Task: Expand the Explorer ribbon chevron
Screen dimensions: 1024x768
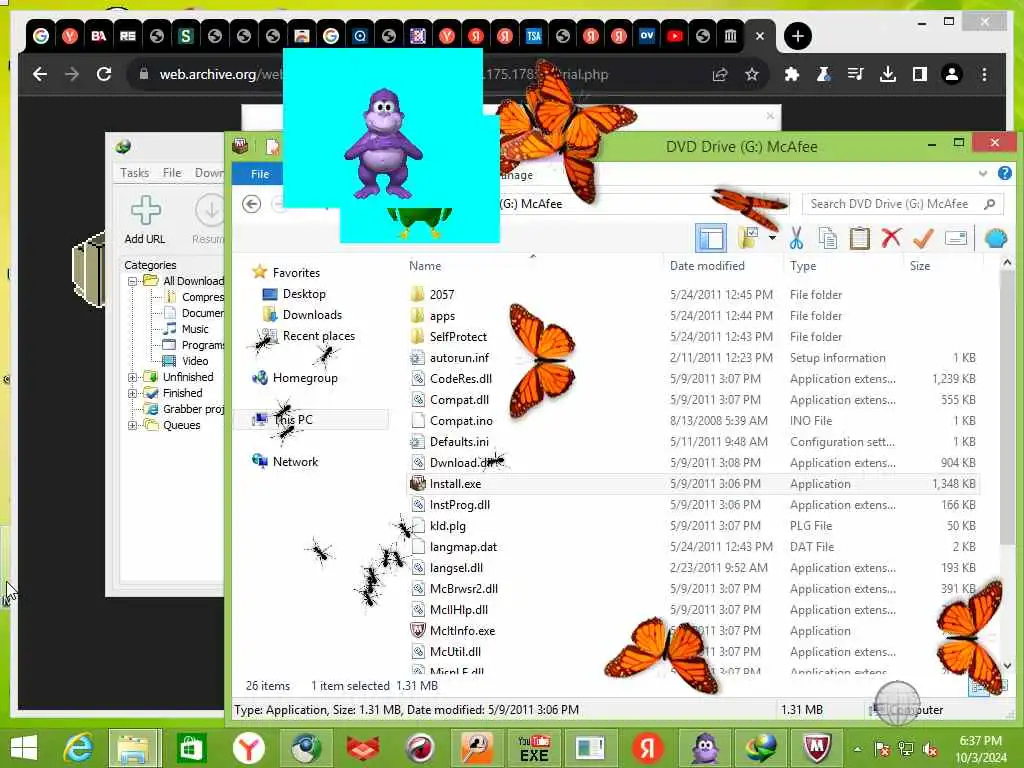Action: [x=983, y=174]
